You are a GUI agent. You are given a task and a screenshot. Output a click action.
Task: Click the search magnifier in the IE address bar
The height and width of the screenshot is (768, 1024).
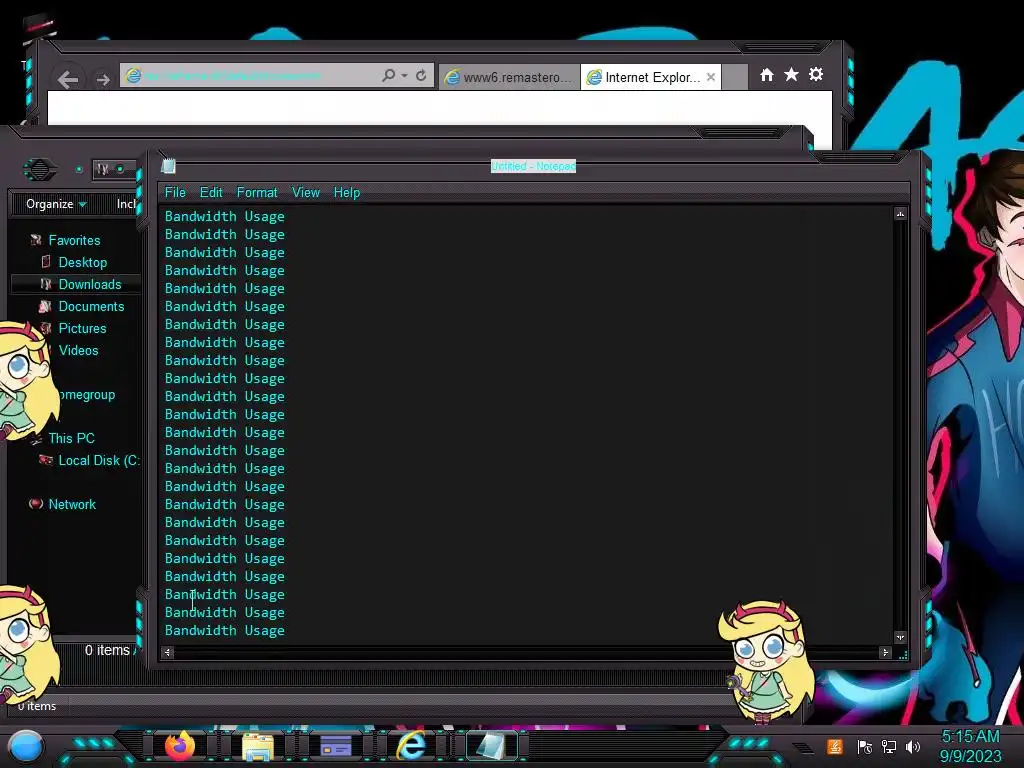388,76
